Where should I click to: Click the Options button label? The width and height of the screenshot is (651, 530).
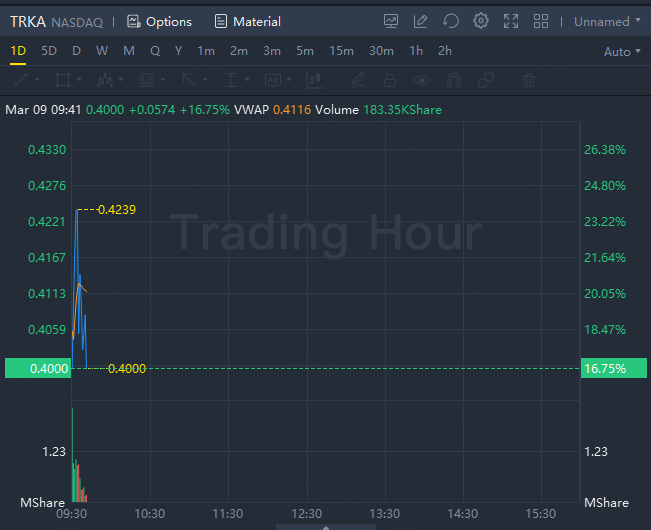pos(169,22)
